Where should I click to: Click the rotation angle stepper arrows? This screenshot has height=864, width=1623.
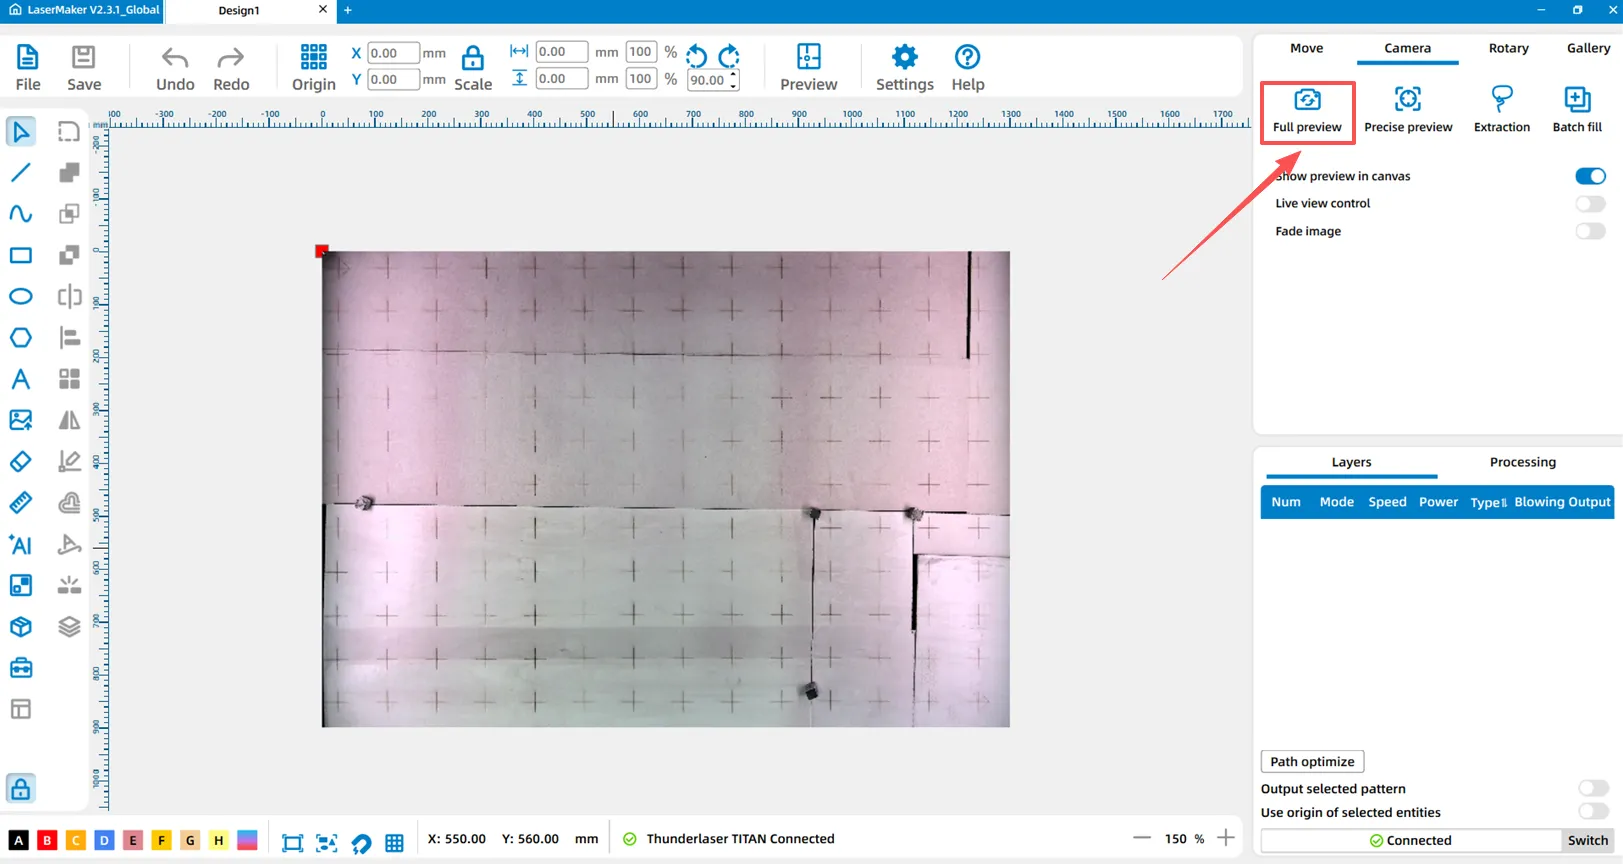click(x=734, y=80)
